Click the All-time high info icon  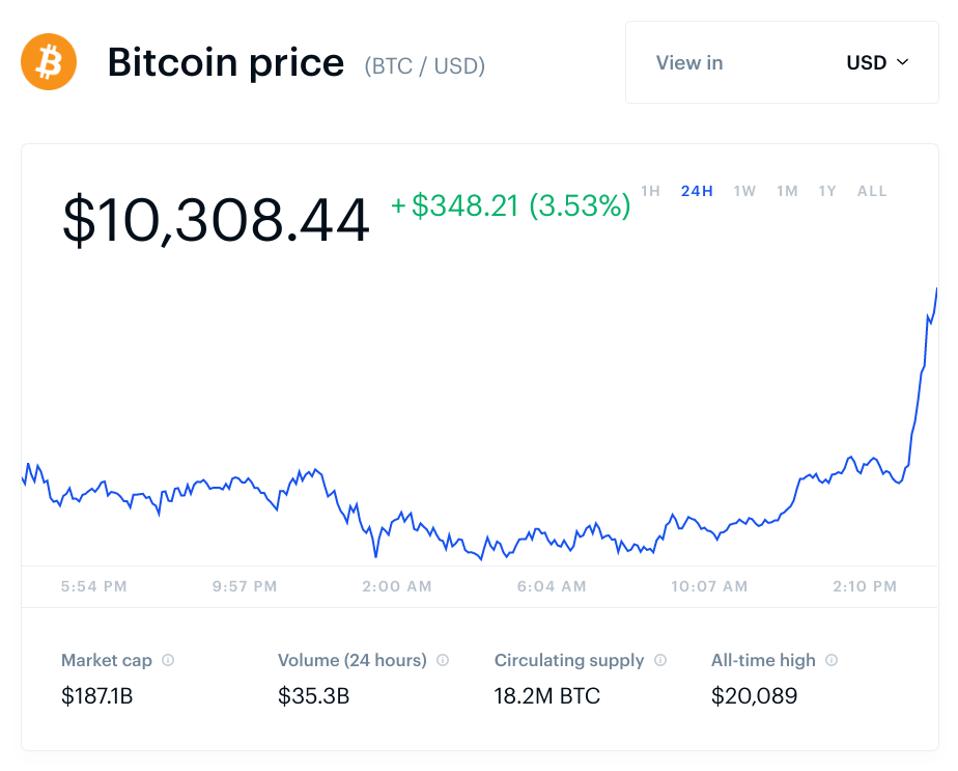click(832, 660)
